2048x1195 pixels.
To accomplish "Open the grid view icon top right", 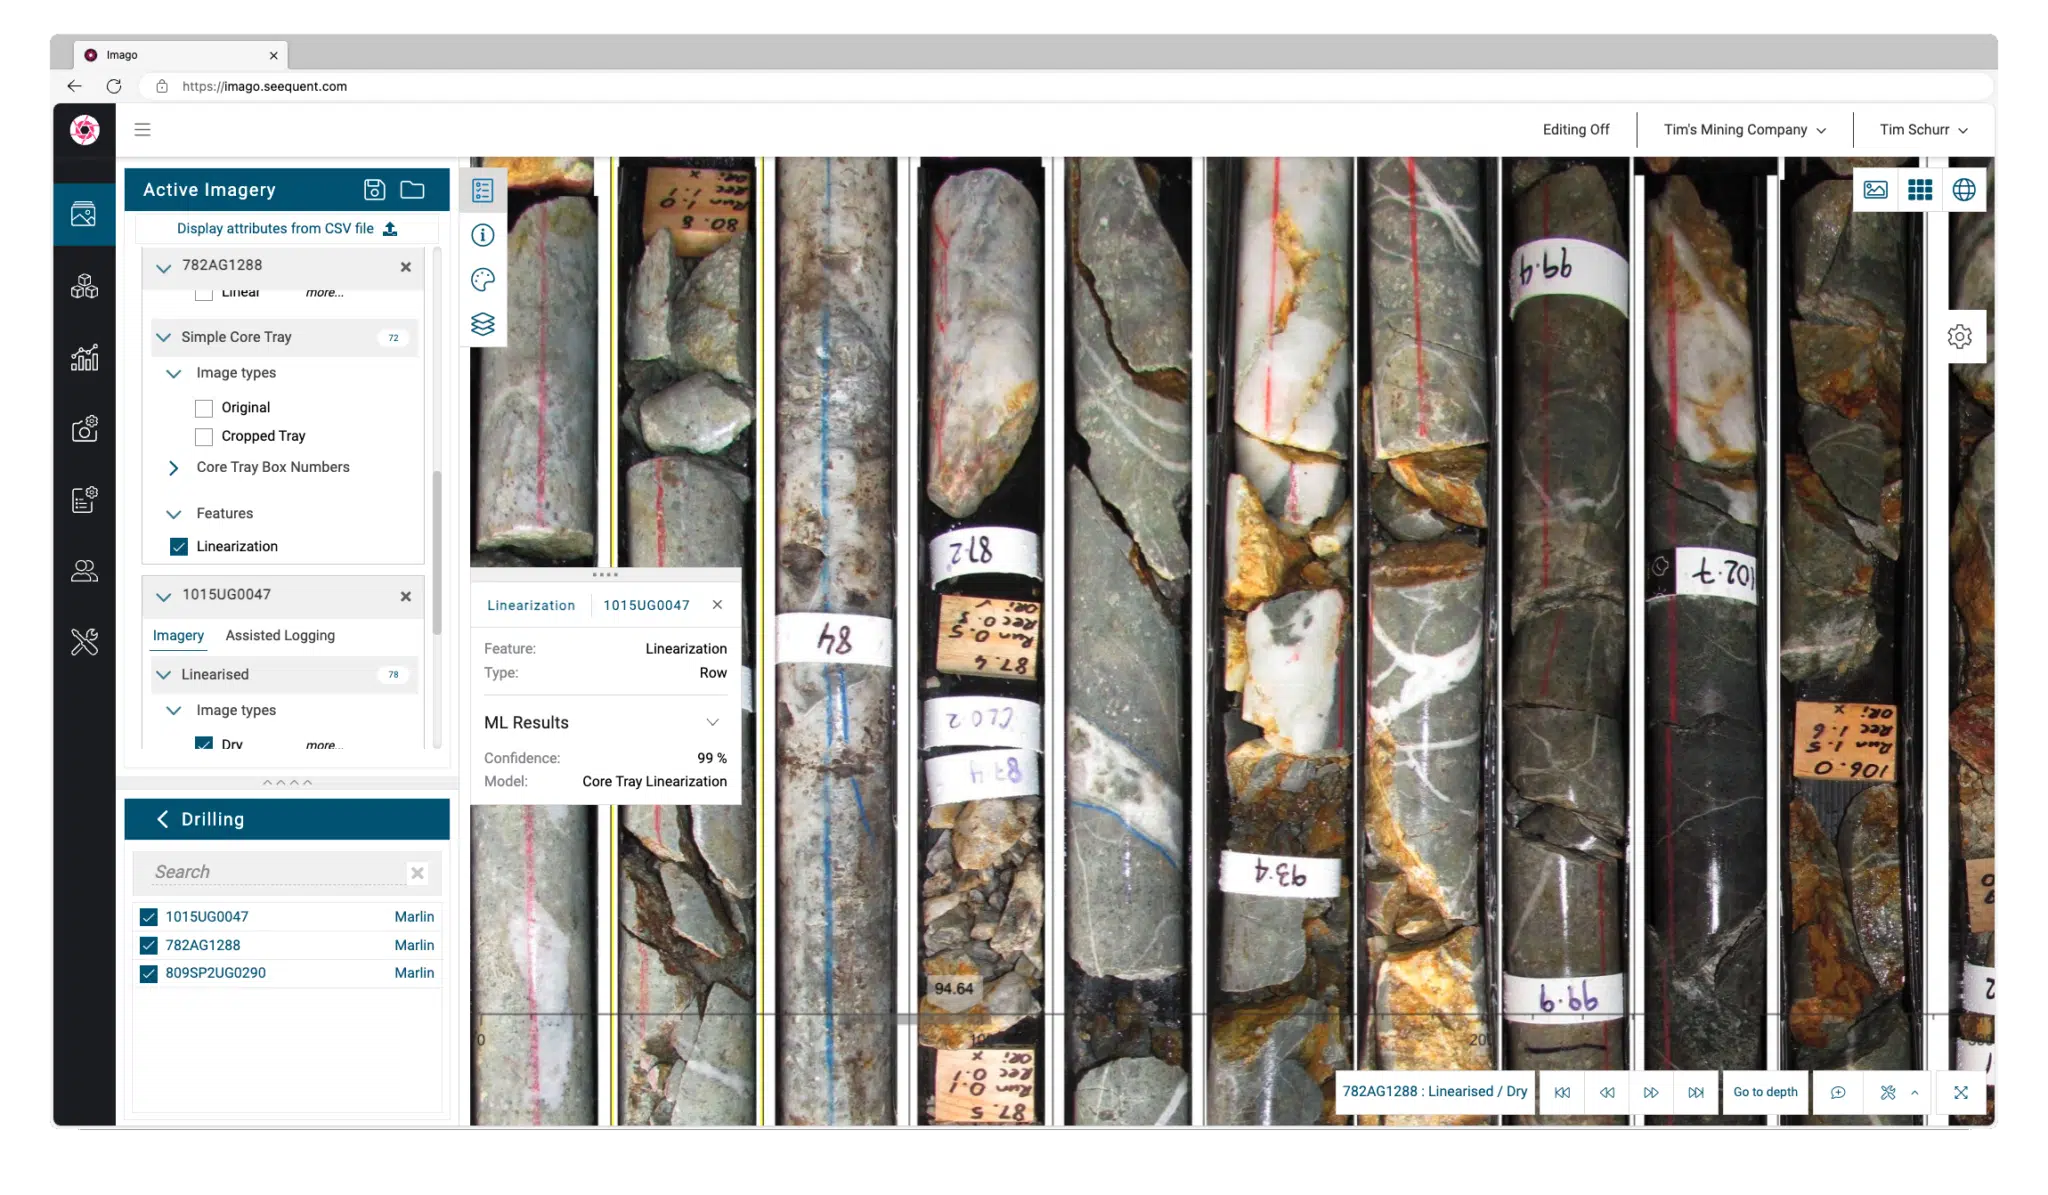I will 1920,189.
